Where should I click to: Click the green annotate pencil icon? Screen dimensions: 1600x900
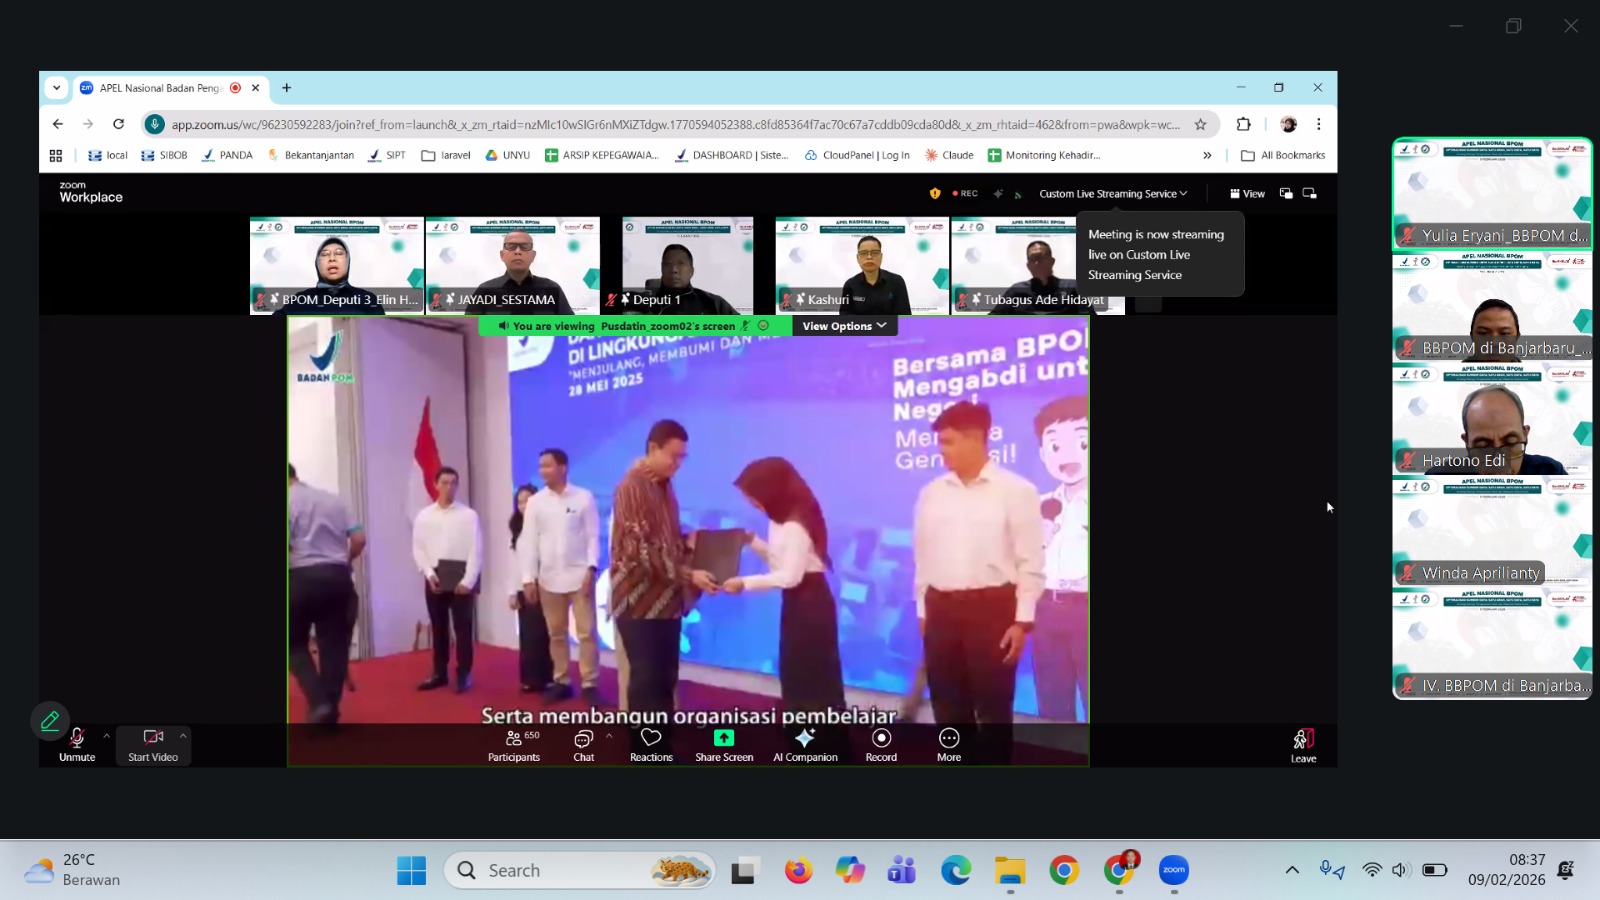coord(50,720)
